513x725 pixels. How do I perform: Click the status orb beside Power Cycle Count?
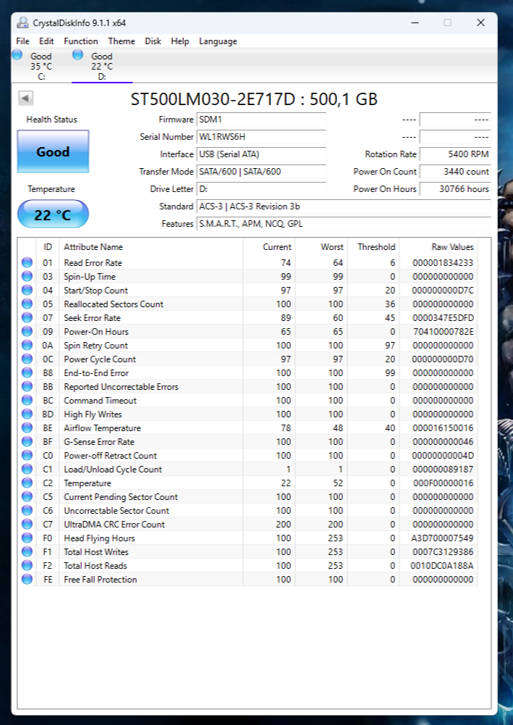[27, 359]
